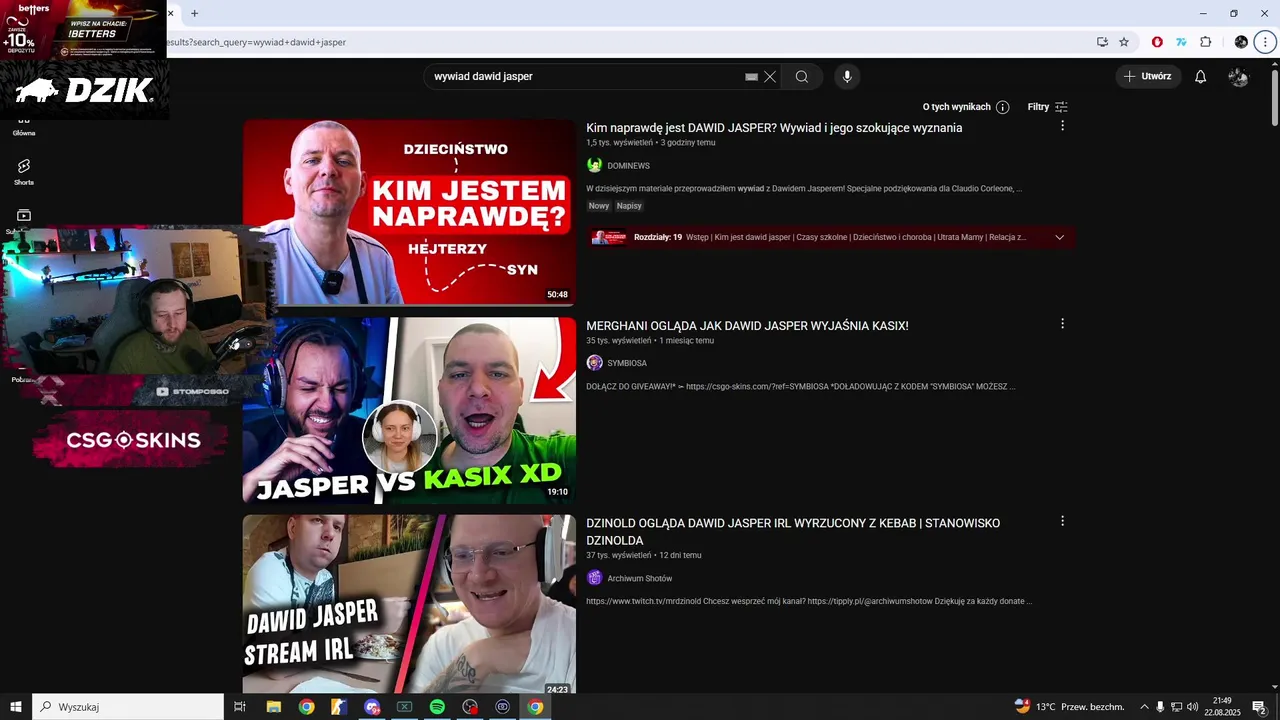The image size is (1280, 720).
Task: Expand the Rozdziały: 19 chapters chevron
Action: (1059, 238)
